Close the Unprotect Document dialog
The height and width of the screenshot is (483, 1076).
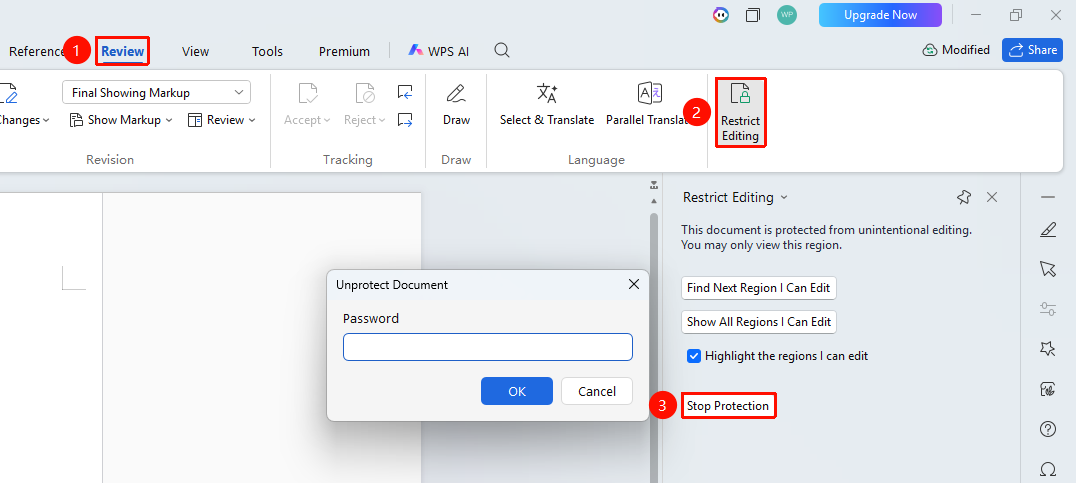[x=634, y=284]
